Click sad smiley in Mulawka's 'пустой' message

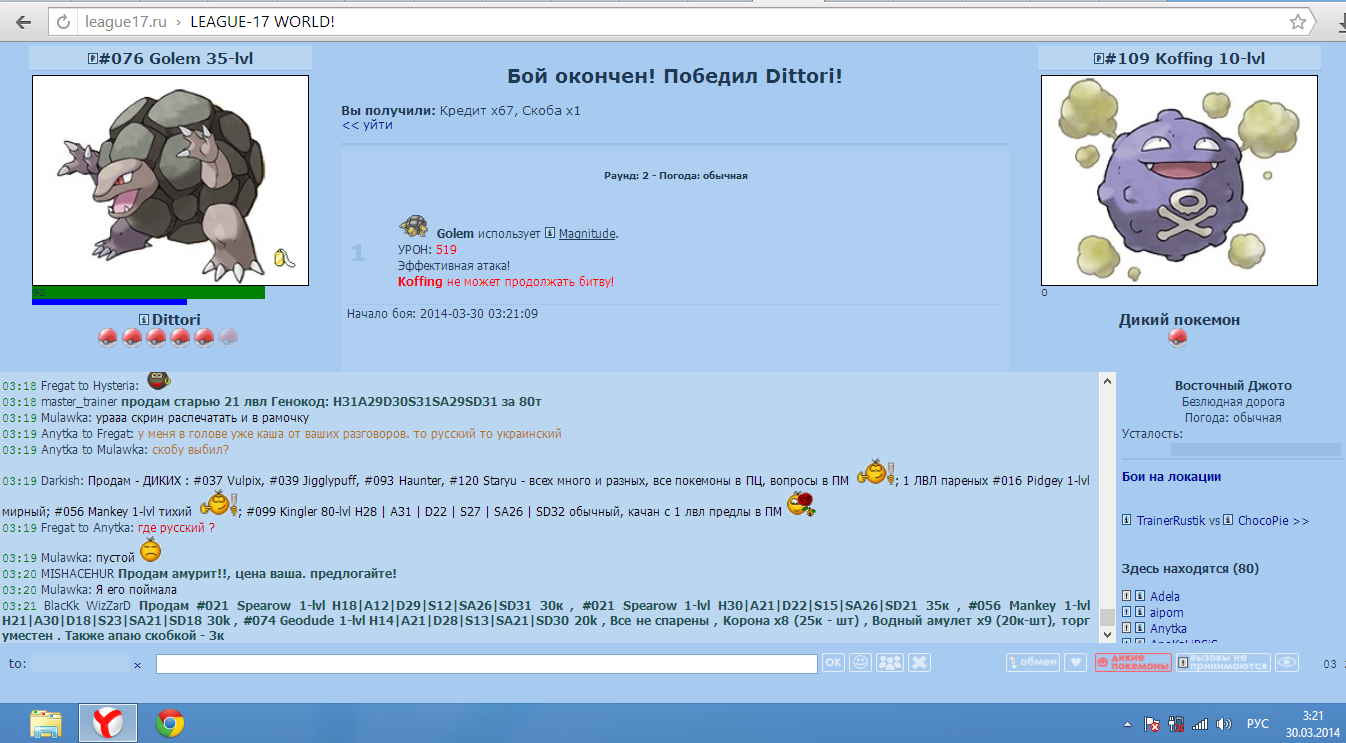(150, 549)
